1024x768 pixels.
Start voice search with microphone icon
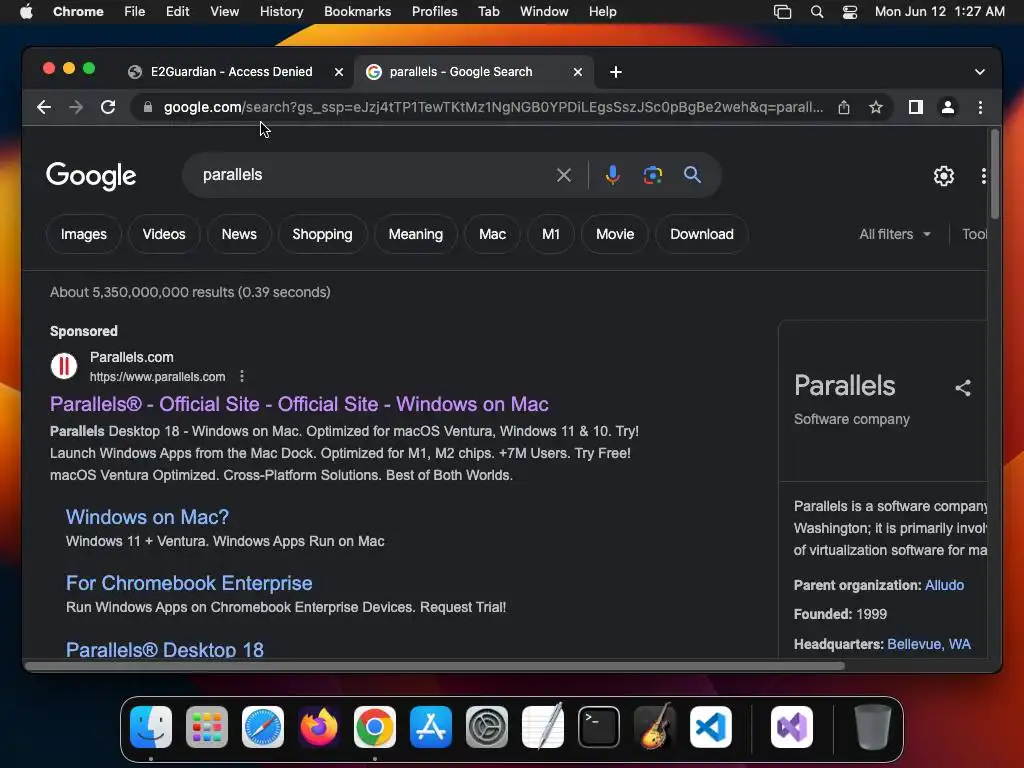coord(613,175)
